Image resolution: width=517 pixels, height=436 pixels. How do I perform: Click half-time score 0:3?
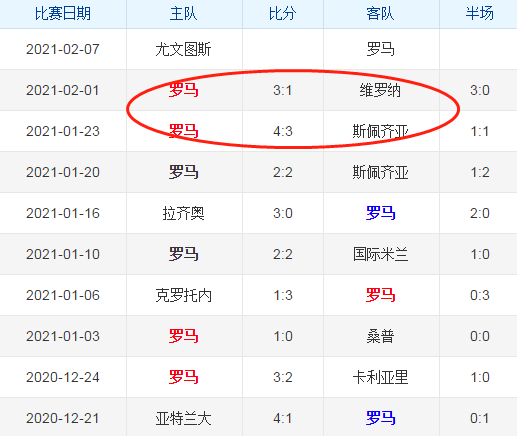480,295
